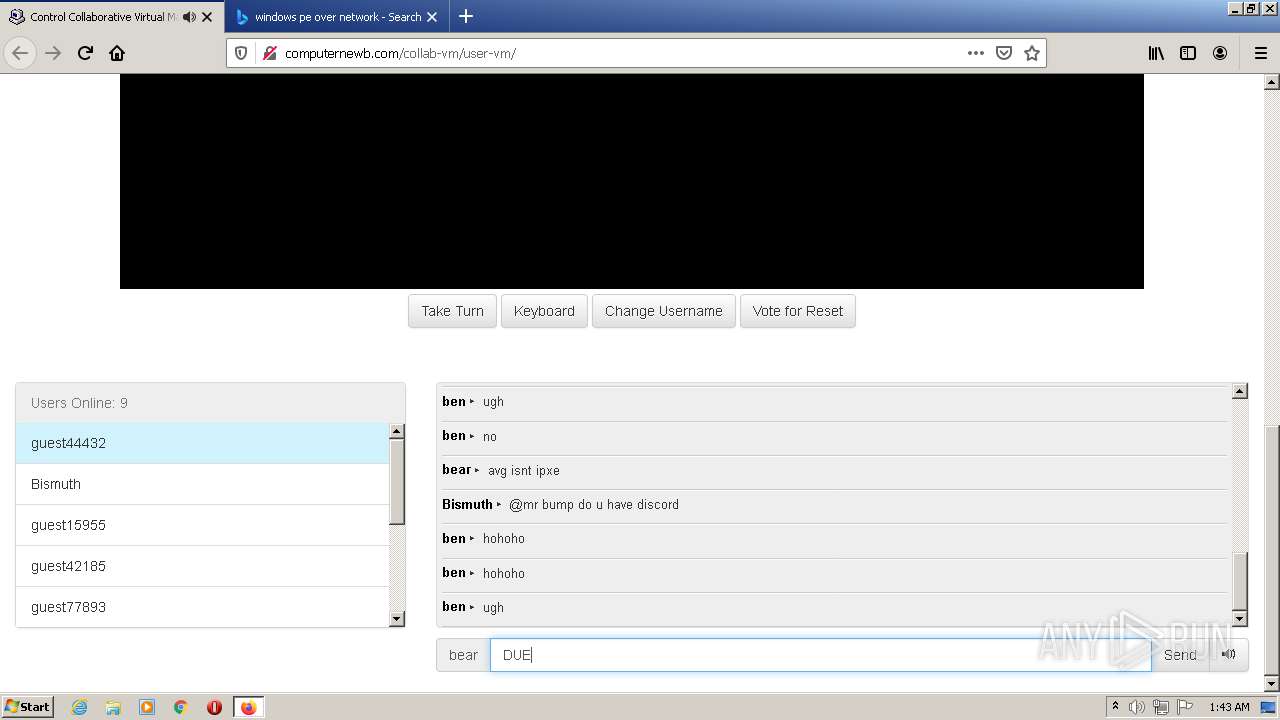The height and width of the screenshot is (720, 1280).
Task: Select guest44432 in user list
Action: point(202,443)
